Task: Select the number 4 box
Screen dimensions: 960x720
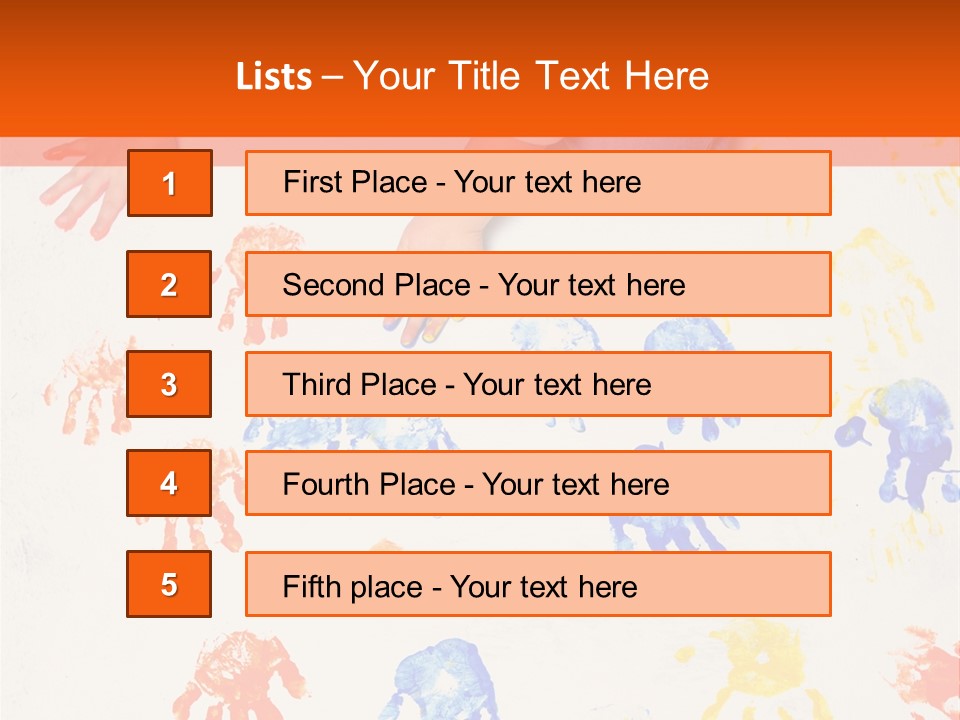Action: [x=169, y=483]
